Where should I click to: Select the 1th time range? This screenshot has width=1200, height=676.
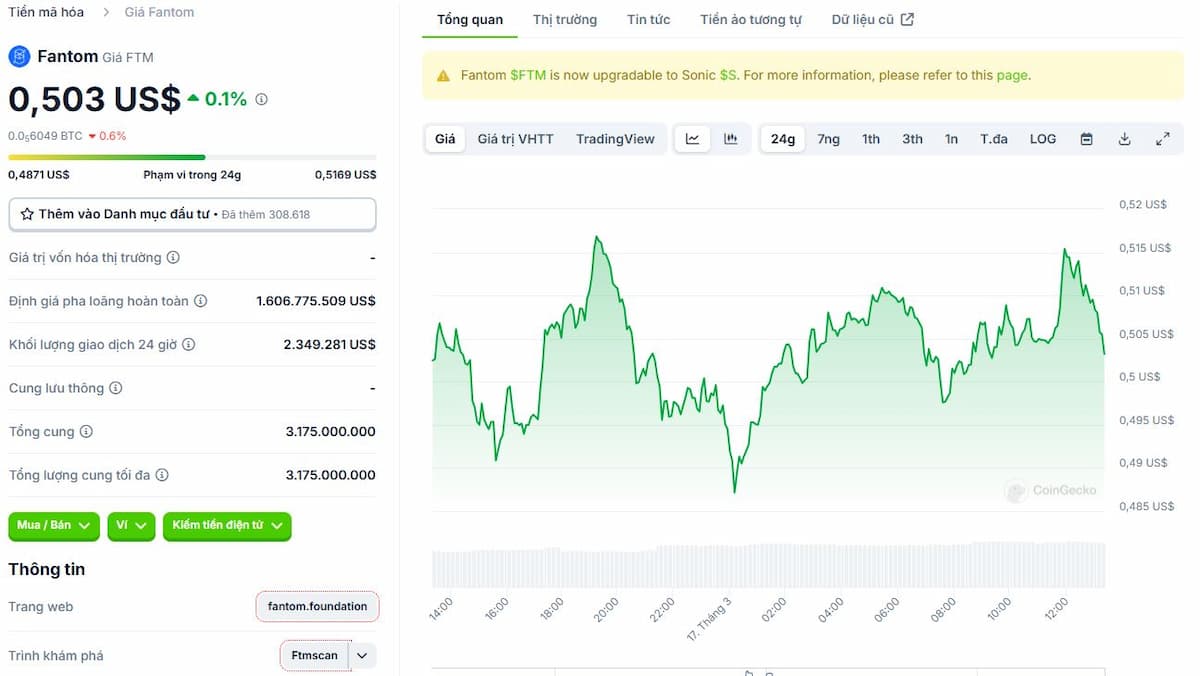point(871,139)
